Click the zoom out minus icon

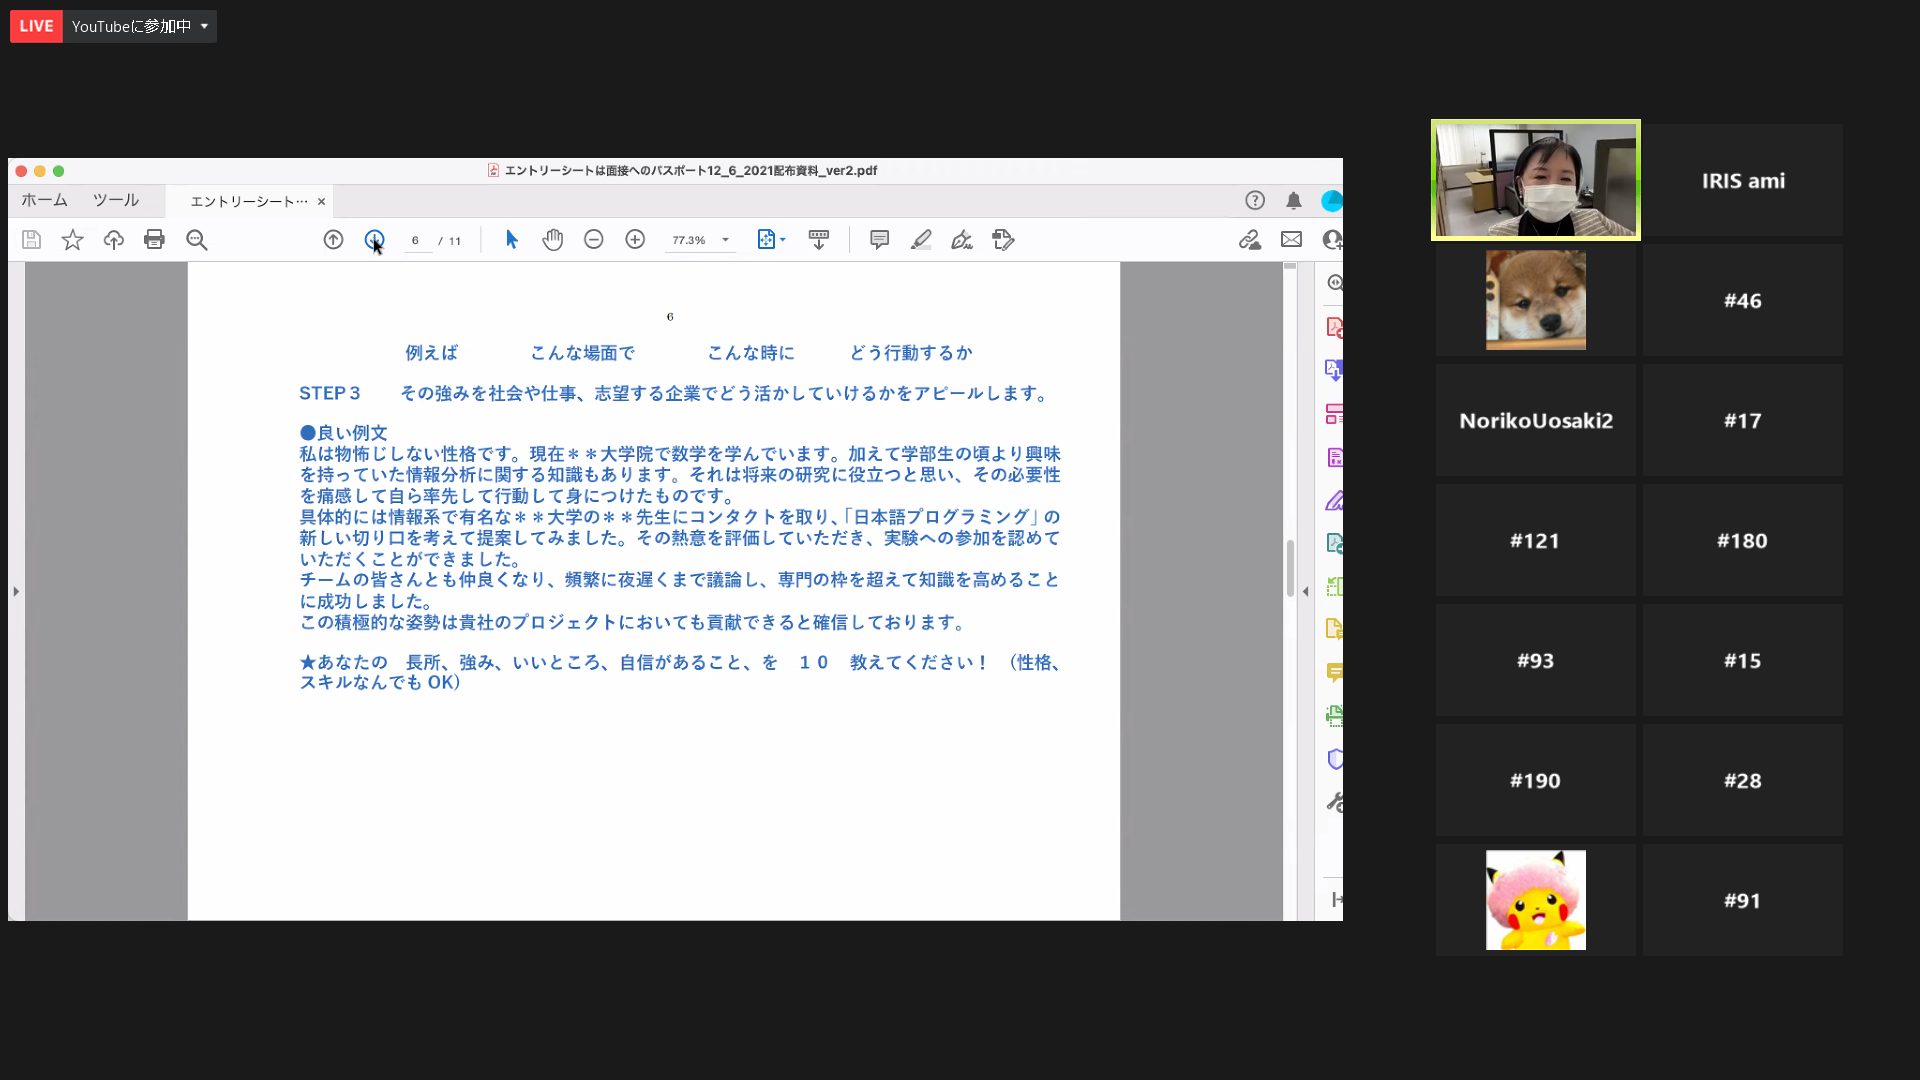coord(594,240)
